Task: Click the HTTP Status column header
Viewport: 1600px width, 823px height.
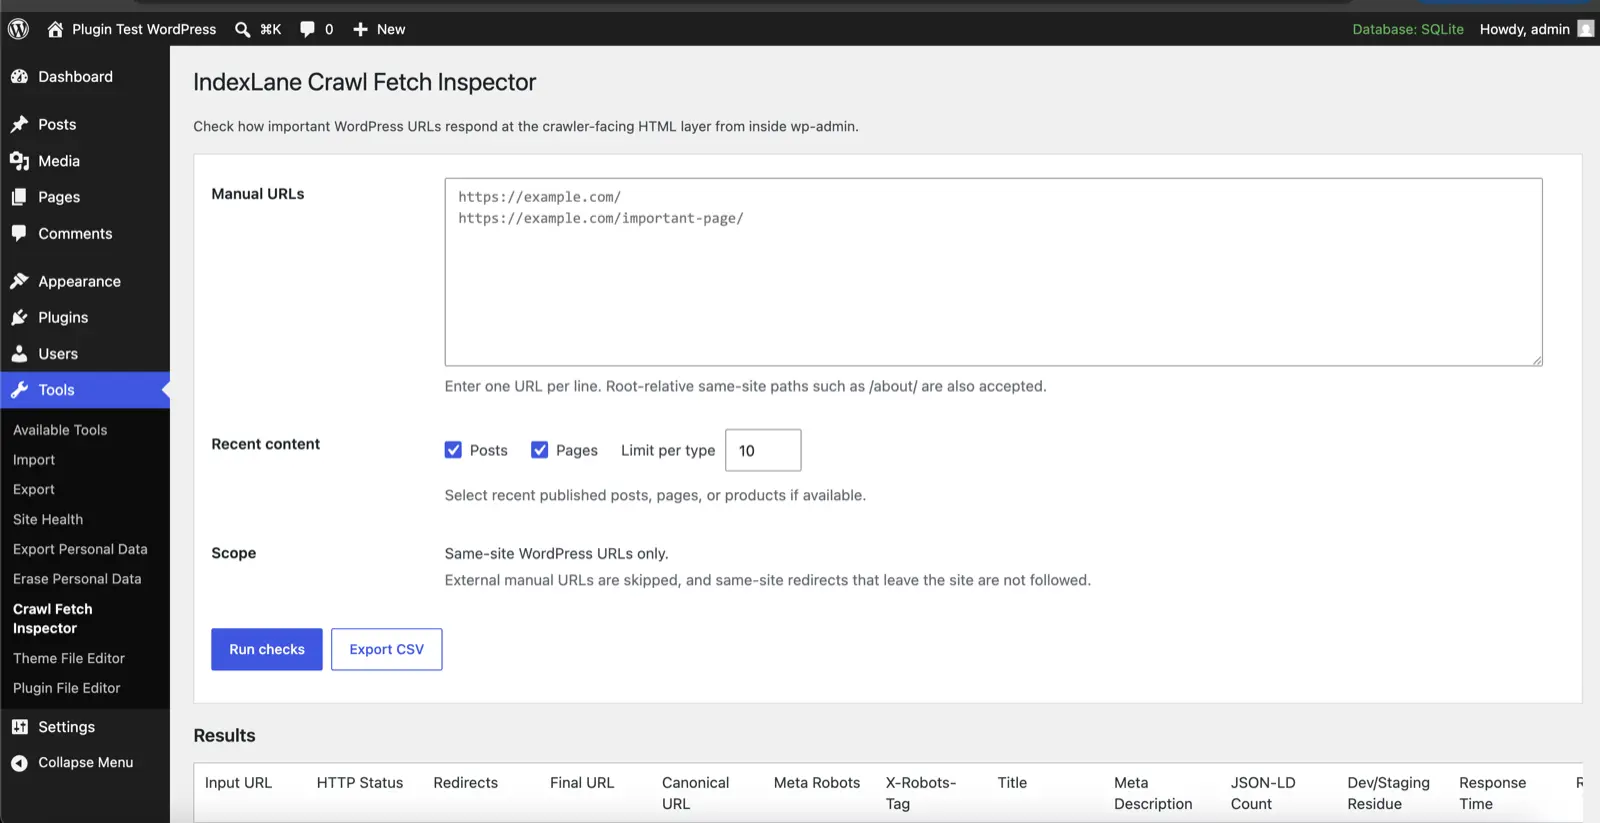Action: pos(360,783)
